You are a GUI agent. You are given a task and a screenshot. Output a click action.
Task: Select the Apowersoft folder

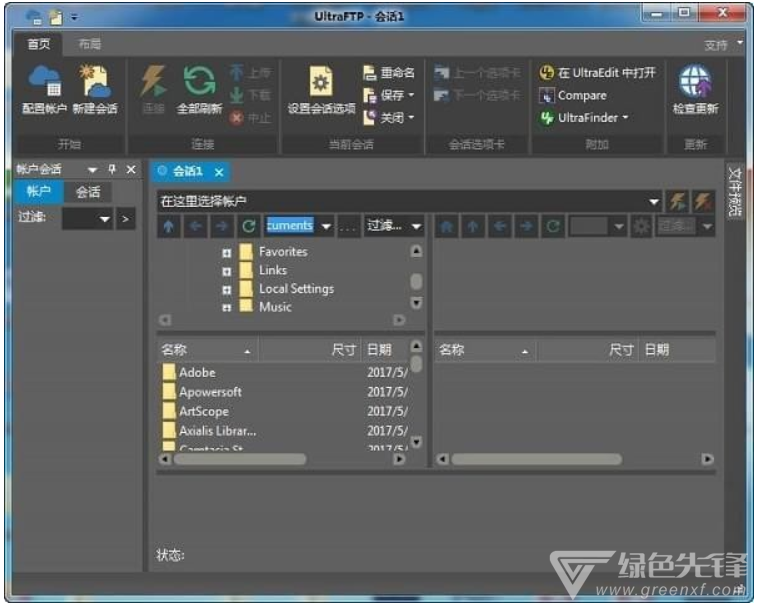[x=210, y=392]
